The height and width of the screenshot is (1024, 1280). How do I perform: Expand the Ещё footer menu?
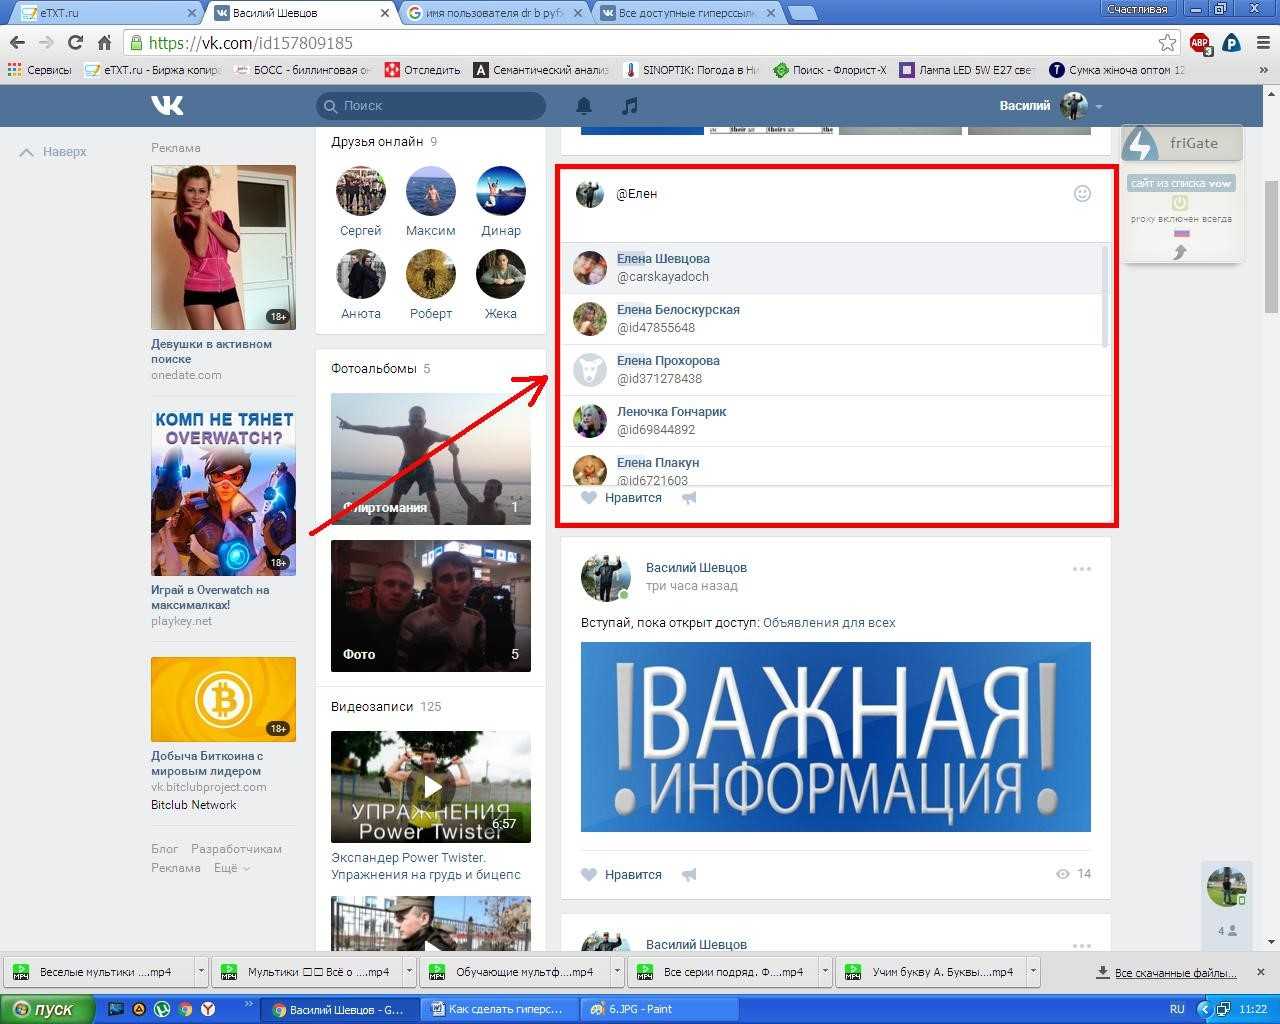232,868
